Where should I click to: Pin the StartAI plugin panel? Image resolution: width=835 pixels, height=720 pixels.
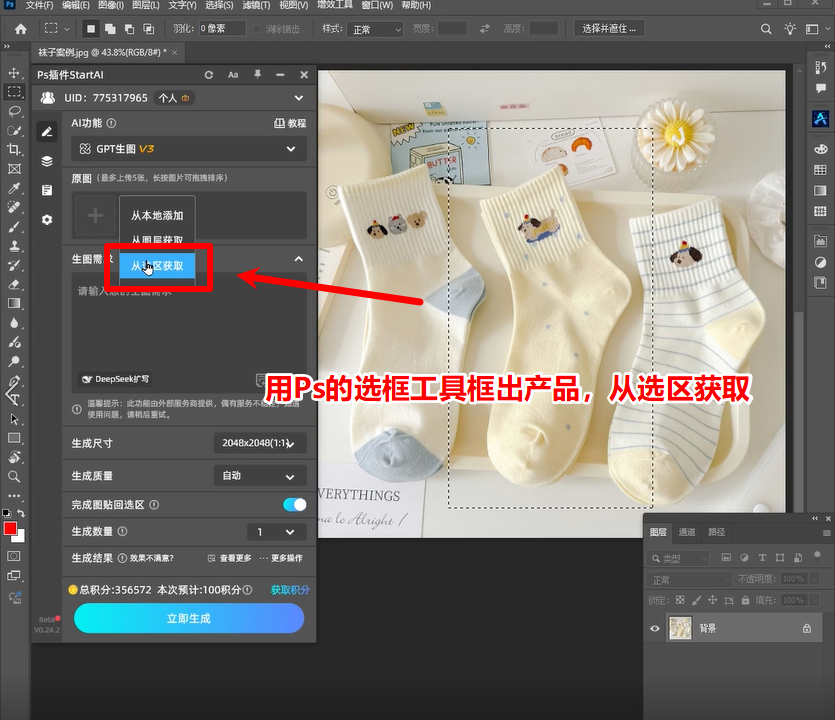(x=257, y=75)
